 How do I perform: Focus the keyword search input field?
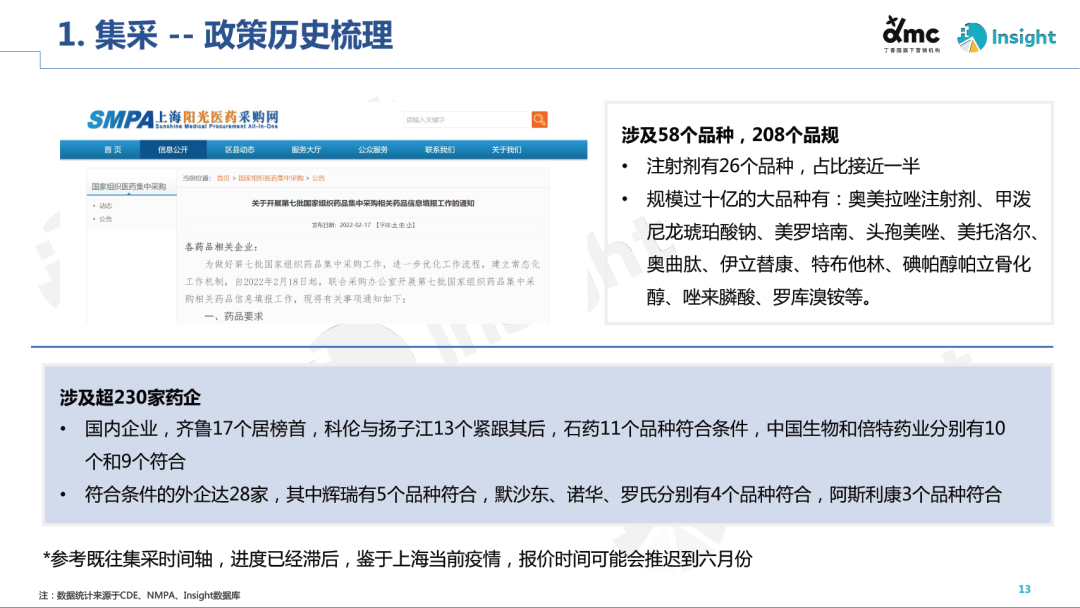point(467,120)
